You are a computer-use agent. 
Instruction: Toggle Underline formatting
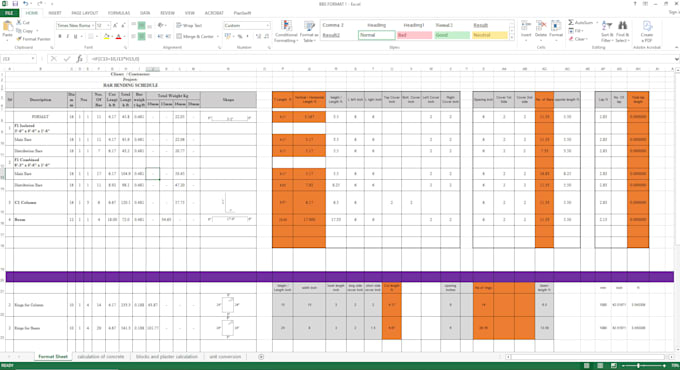pos(75,36)
